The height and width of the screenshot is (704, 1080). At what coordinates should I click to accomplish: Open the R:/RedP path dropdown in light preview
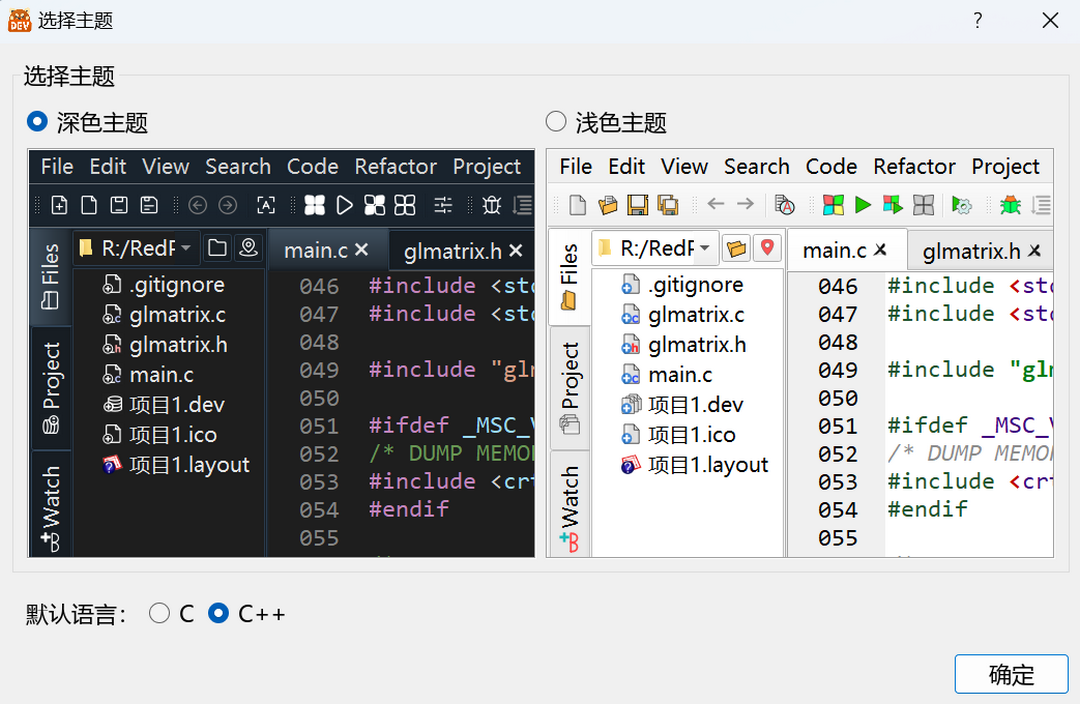(702, 249)
